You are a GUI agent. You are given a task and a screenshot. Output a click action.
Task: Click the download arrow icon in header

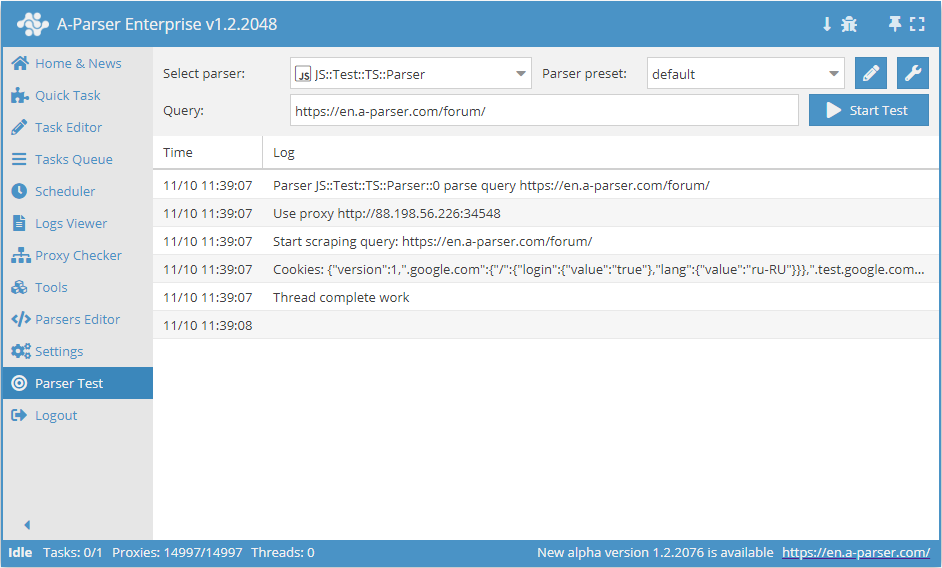coord(827,24)
